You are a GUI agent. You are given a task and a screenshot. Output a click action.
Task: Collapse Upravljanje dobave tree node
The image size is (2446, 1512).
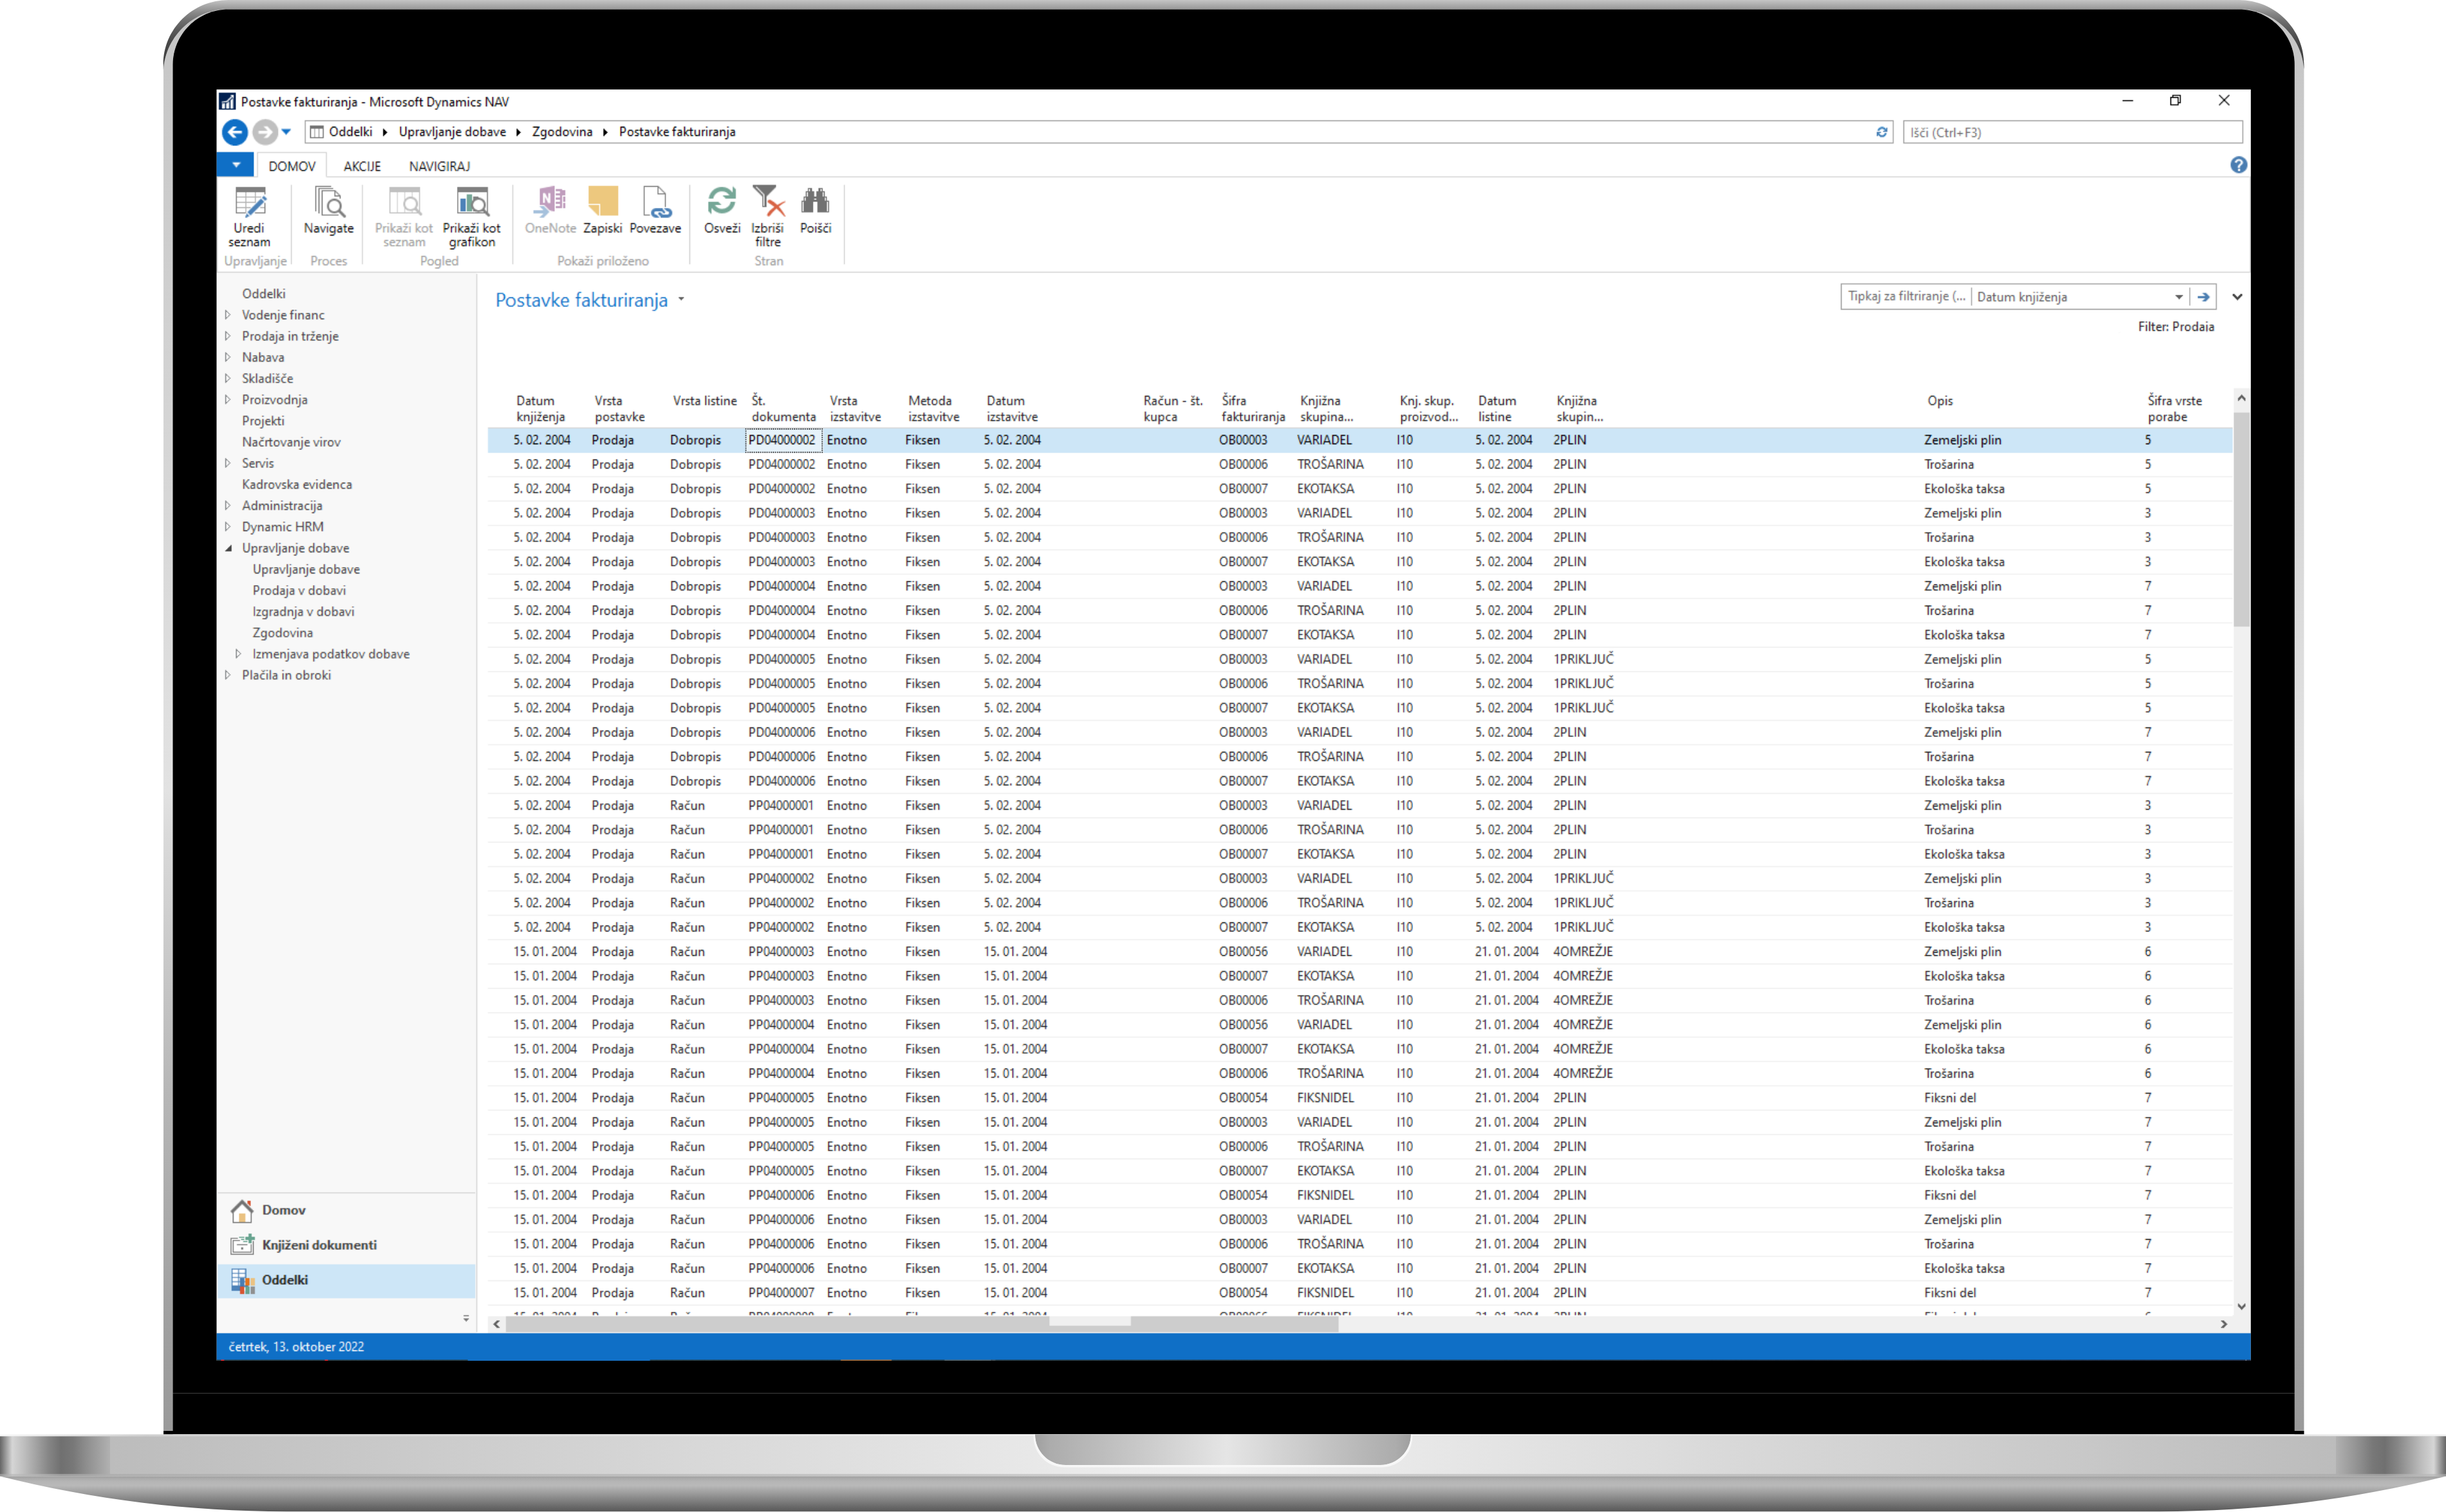(x=228, y=548)
